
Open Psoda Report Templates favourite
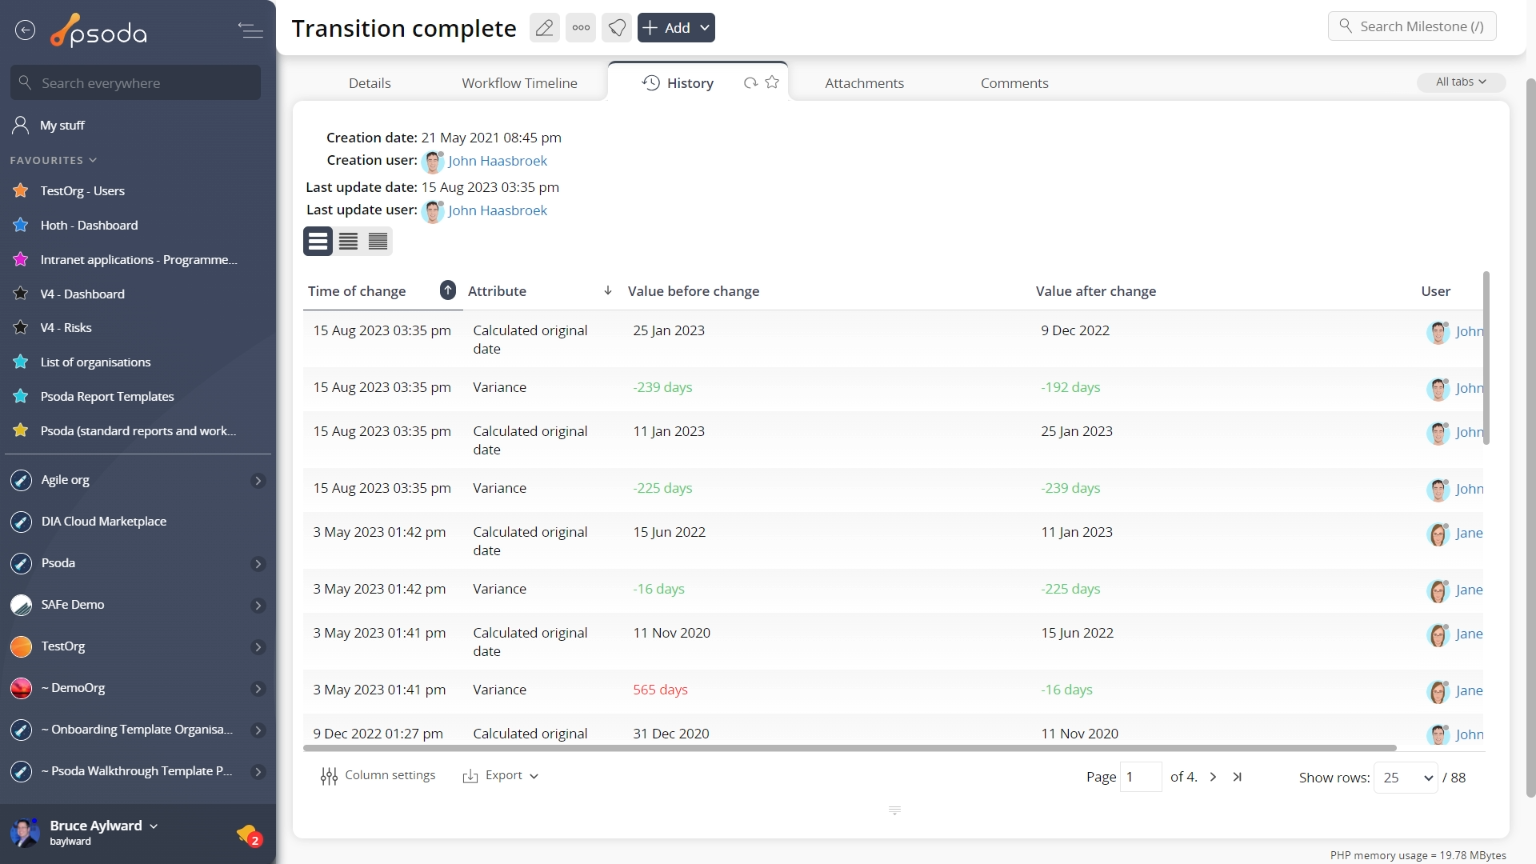(107, 397)
